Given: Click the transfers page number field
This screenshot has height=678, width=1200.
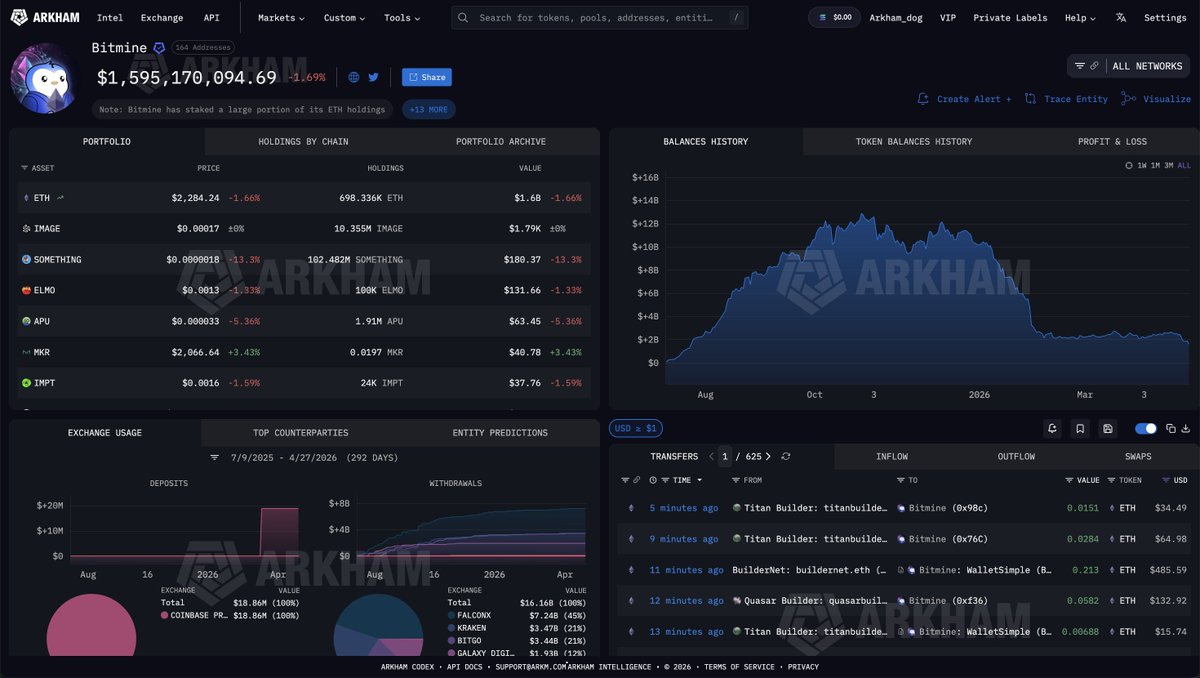Looking at the screenshot, I should coord(726,456).
